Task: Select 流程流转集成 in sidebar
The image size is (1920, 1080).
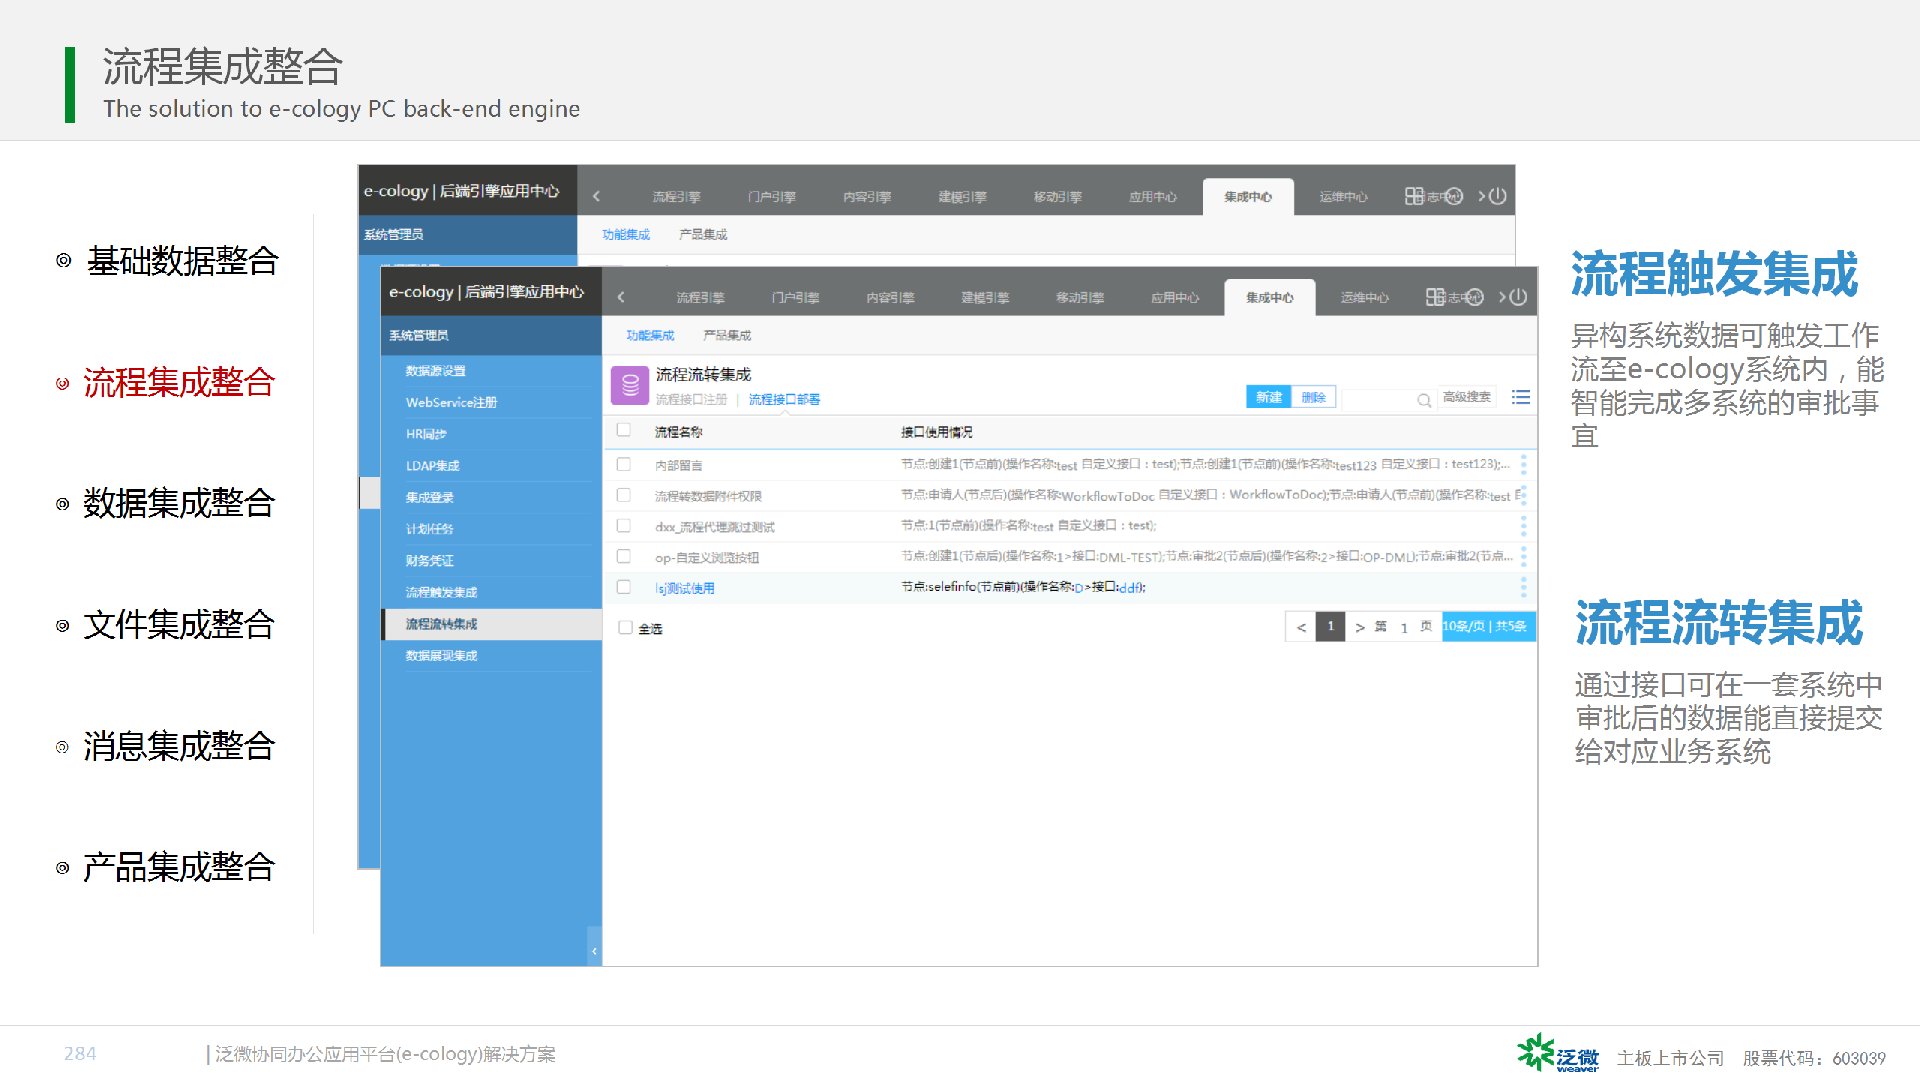Action: (491, 624)
